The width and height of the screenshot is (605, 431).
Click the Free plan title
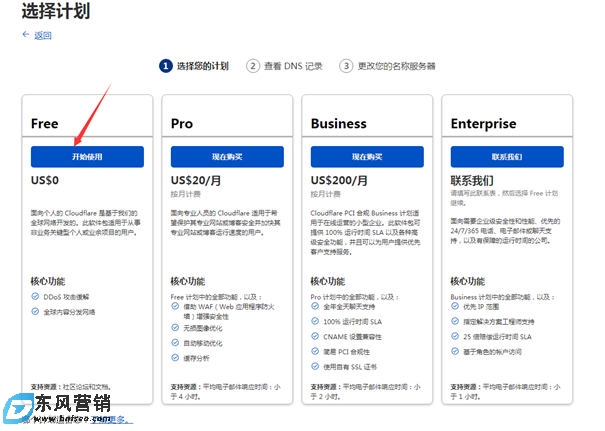(x=45, y=123)
